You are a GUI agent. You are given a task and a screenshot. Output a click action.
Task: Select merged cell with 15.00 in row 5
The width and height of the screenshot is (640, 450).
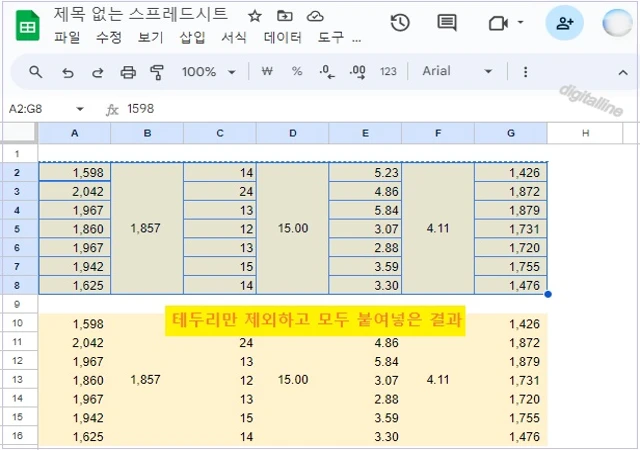point(293,228)
